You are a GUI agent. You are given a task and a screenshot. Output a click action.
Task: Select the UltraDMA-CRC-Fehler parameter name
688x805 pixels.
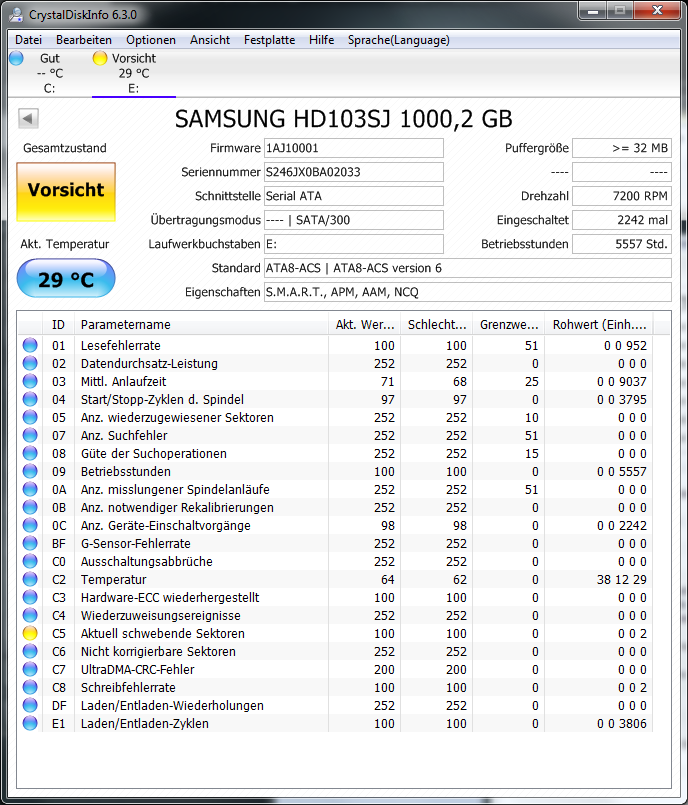coord(138,669)
